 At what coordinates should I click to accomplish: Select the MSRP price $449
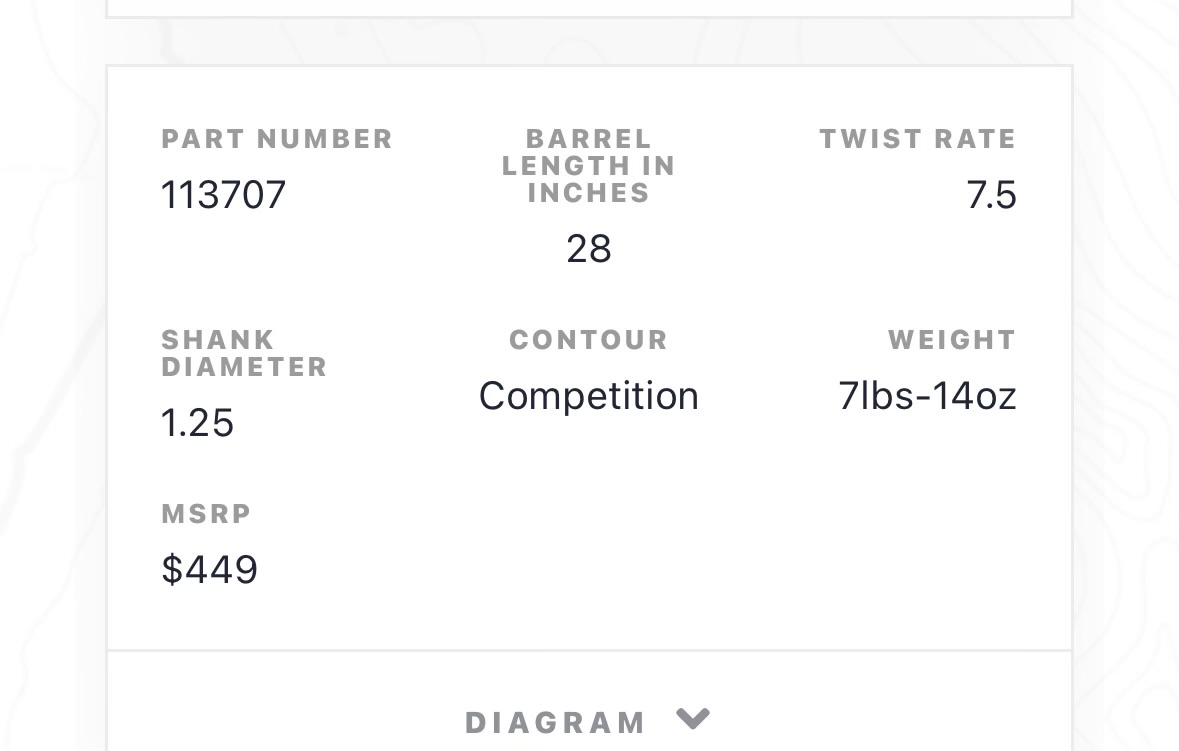coord(210,569)
